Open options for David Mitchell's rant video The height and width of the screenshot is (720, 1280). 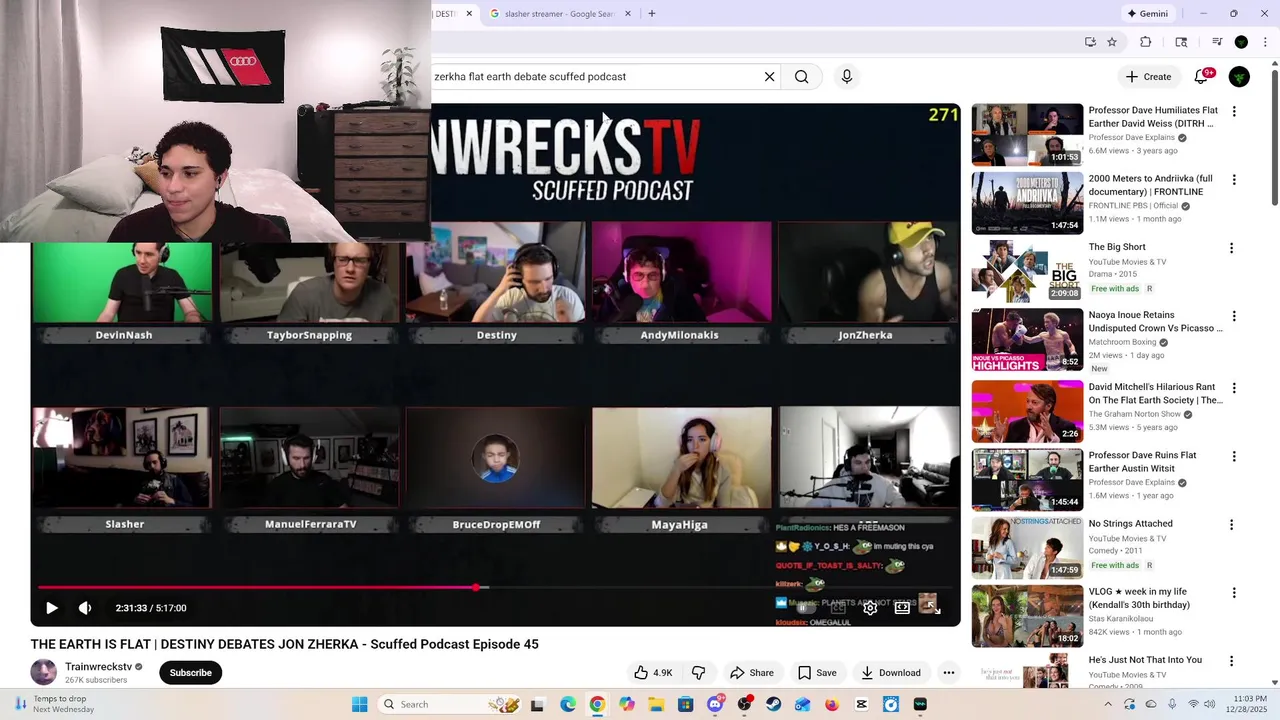(1233, 388)
